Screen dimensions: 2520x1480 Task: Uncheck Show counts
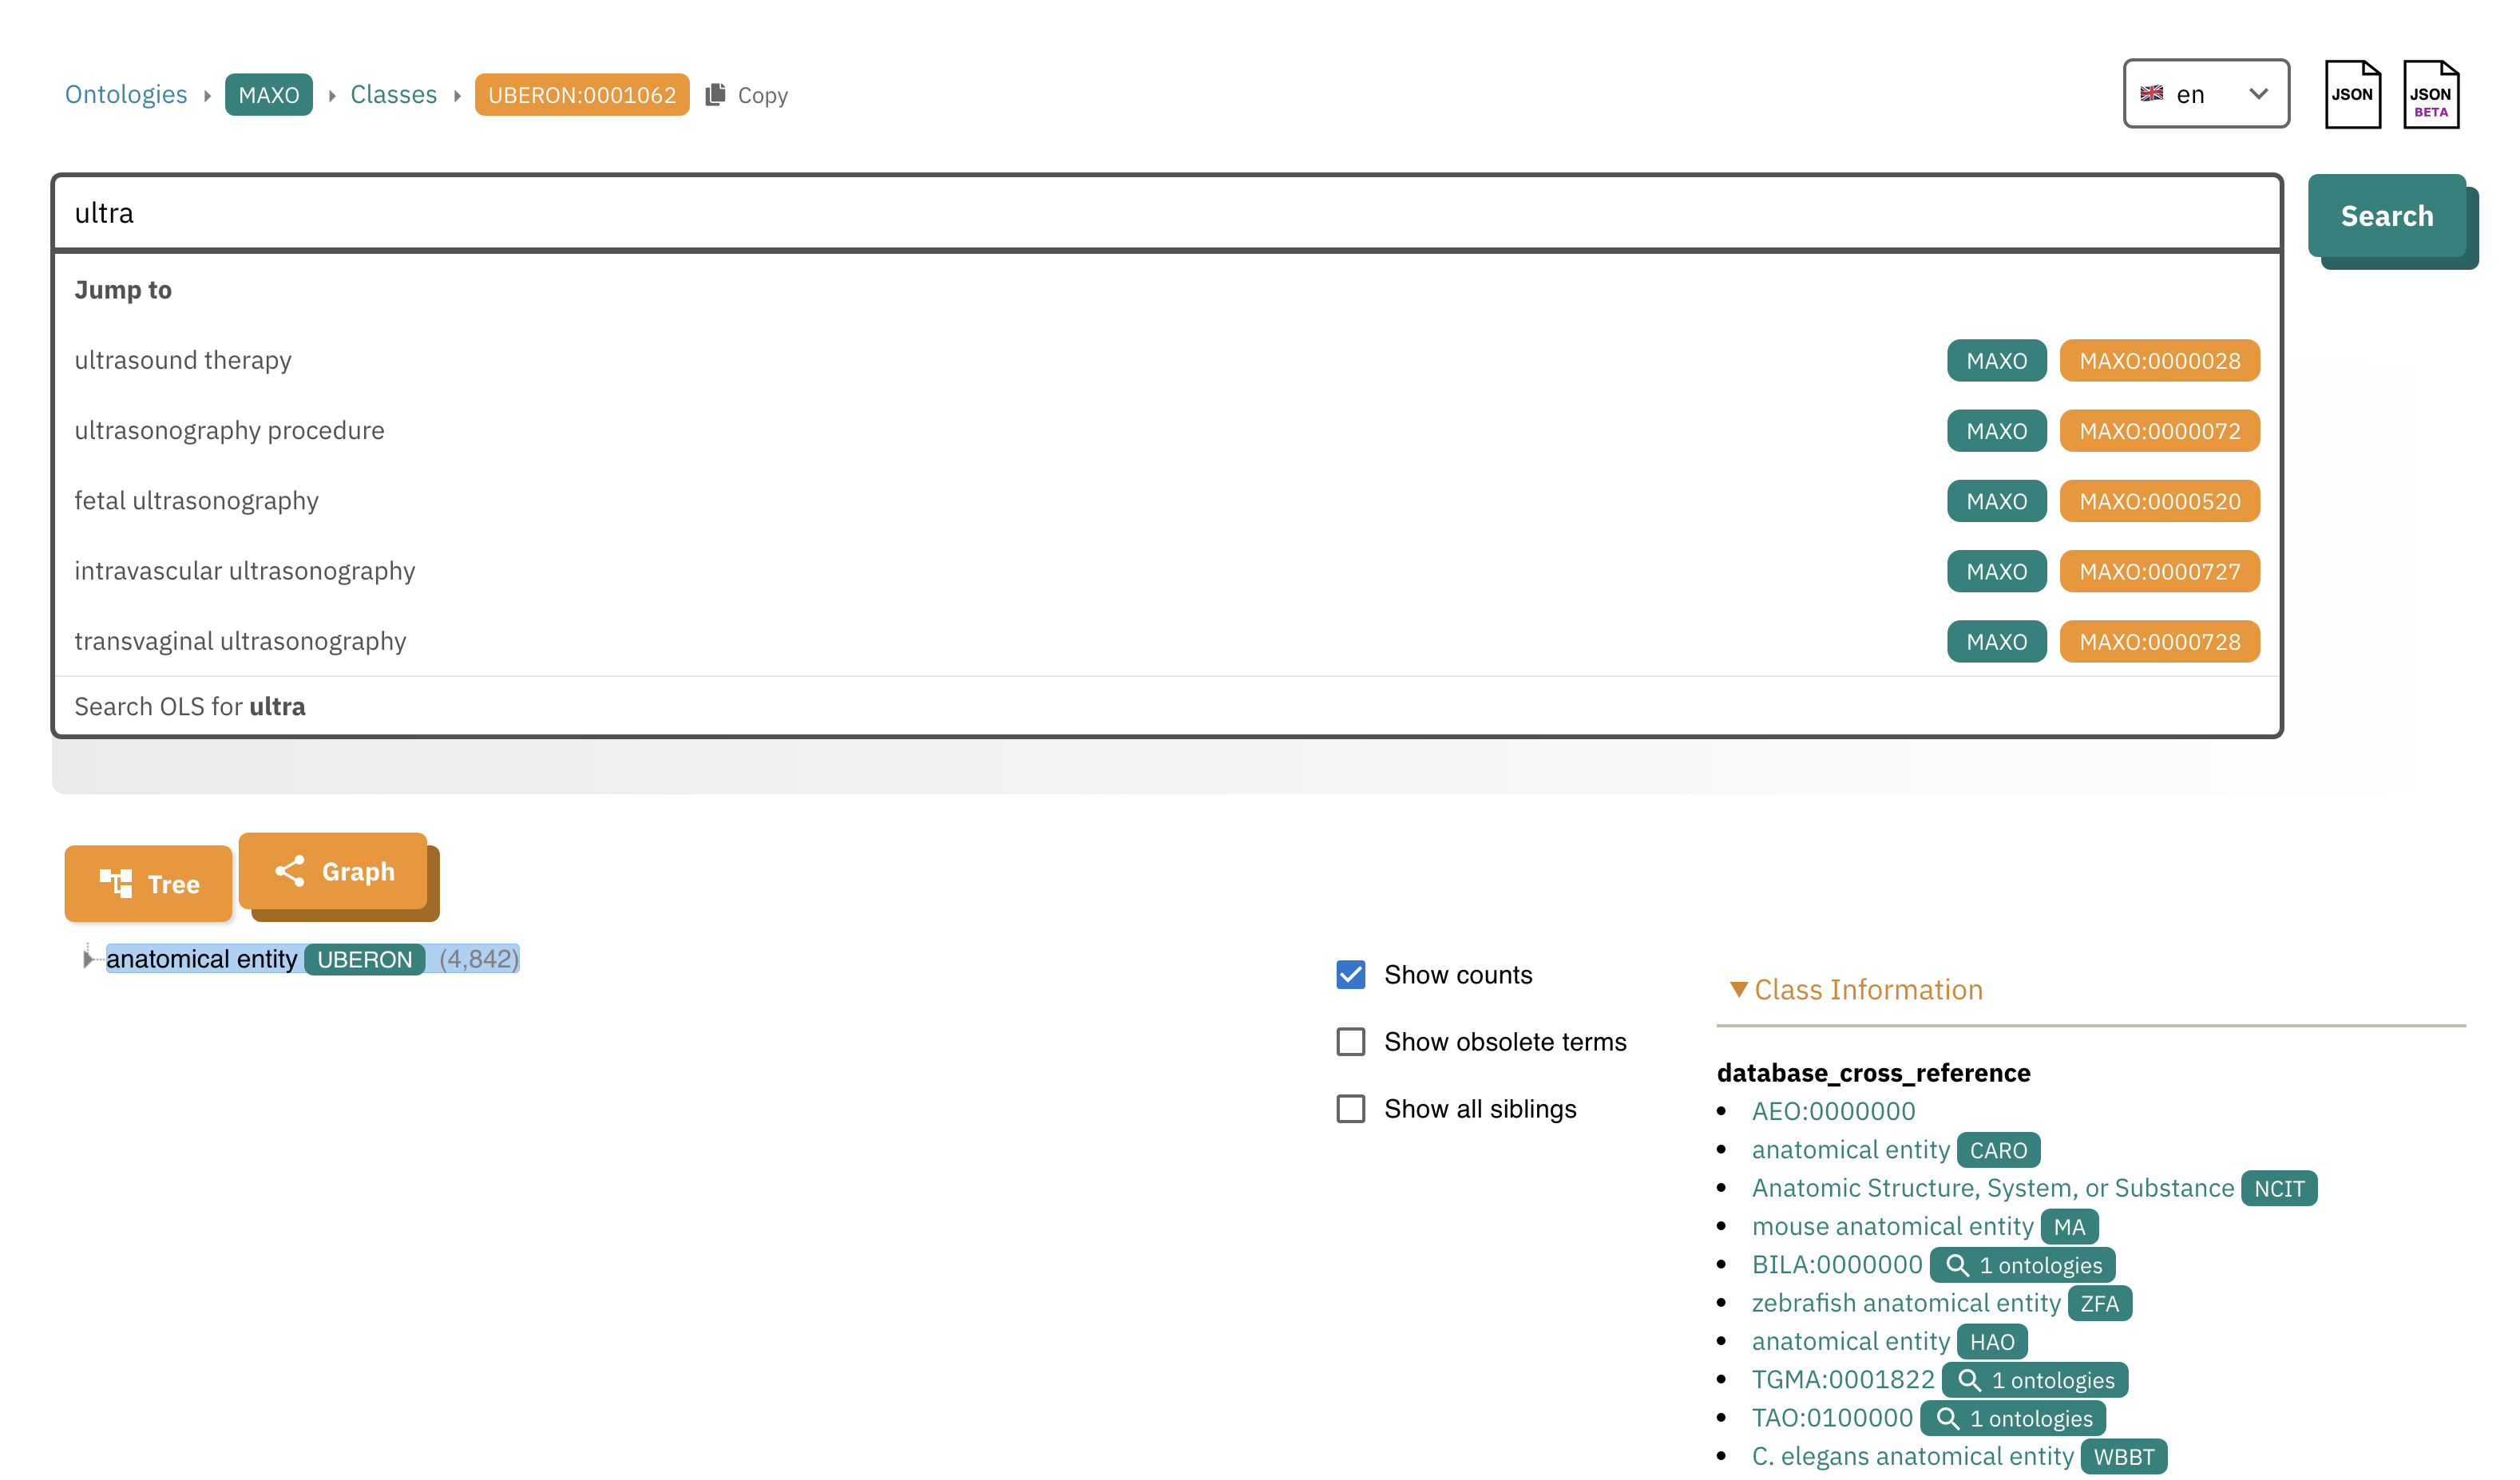(x=1350, y=974)
